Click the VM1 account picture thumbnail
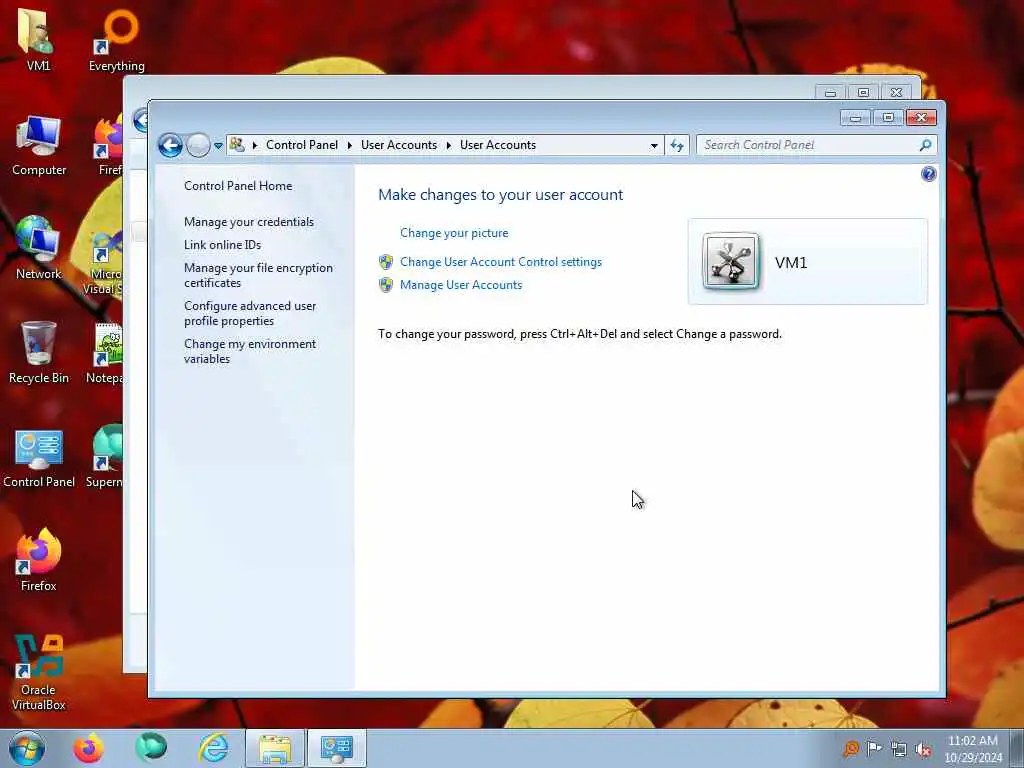The height and width of the screenshot is (768, 1024). 731,261
